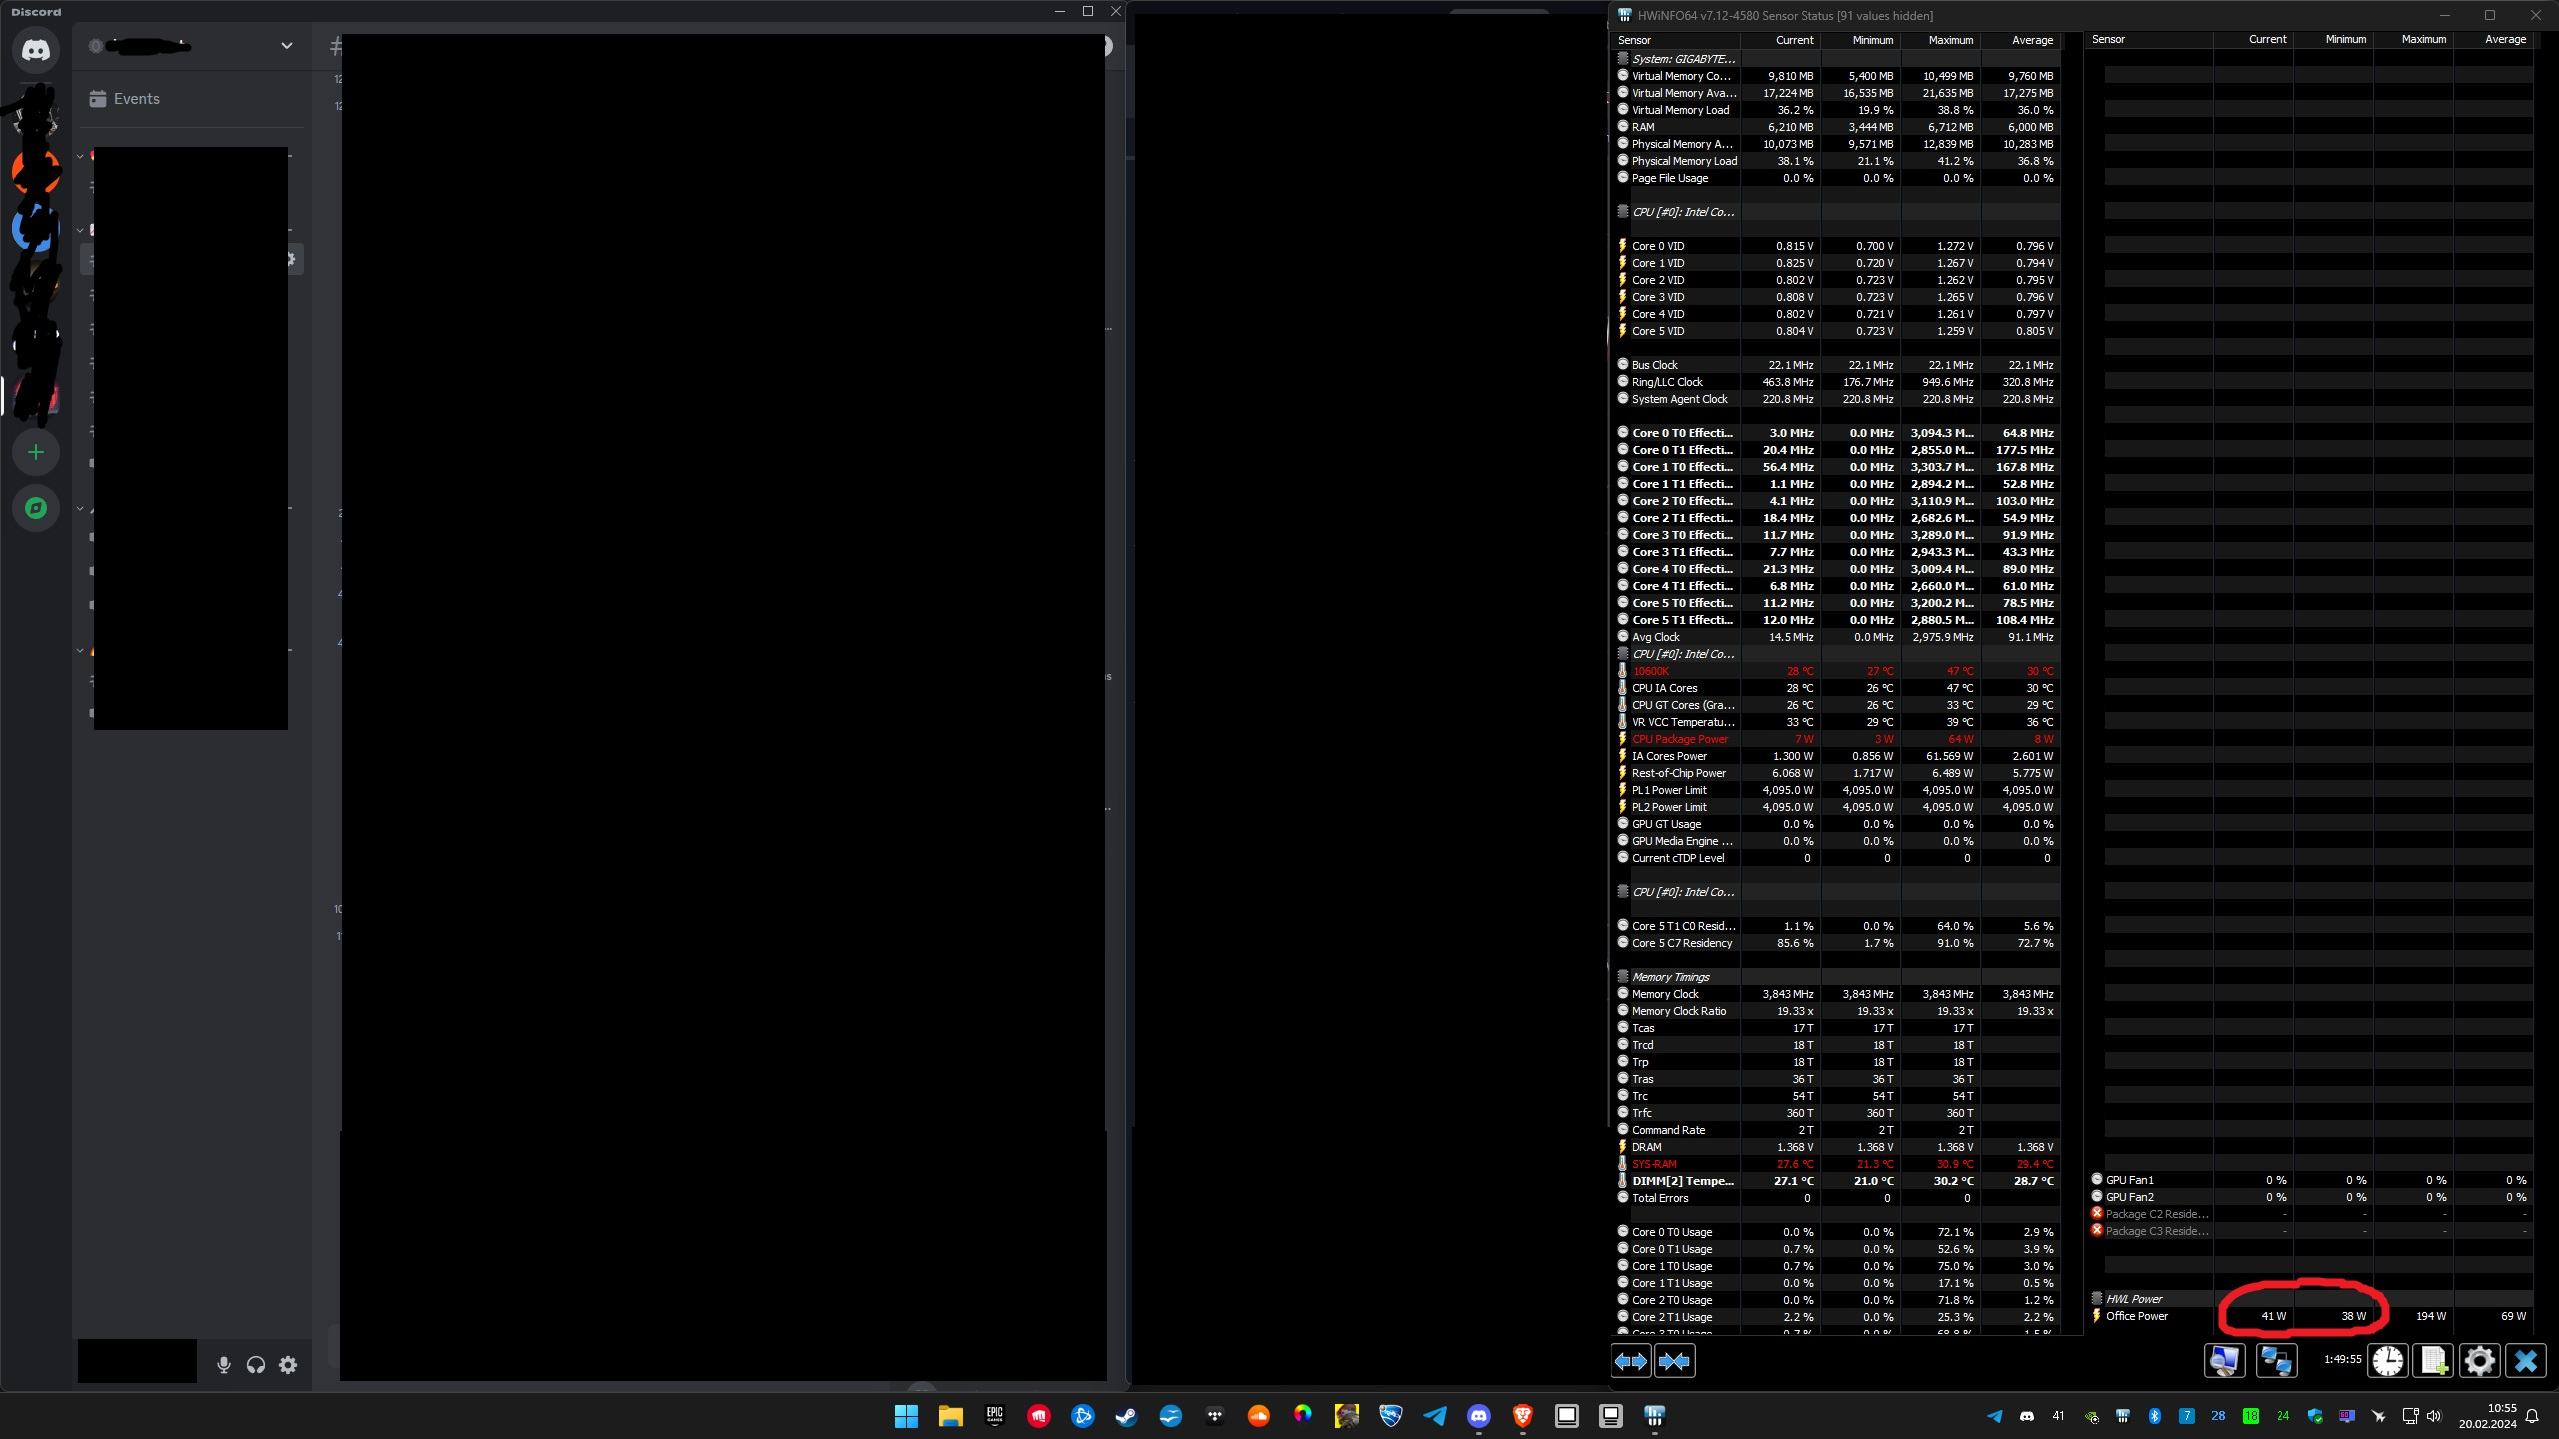
Task: Open HWiNFO summary monitor icon
Action: pos(2224,1360)
